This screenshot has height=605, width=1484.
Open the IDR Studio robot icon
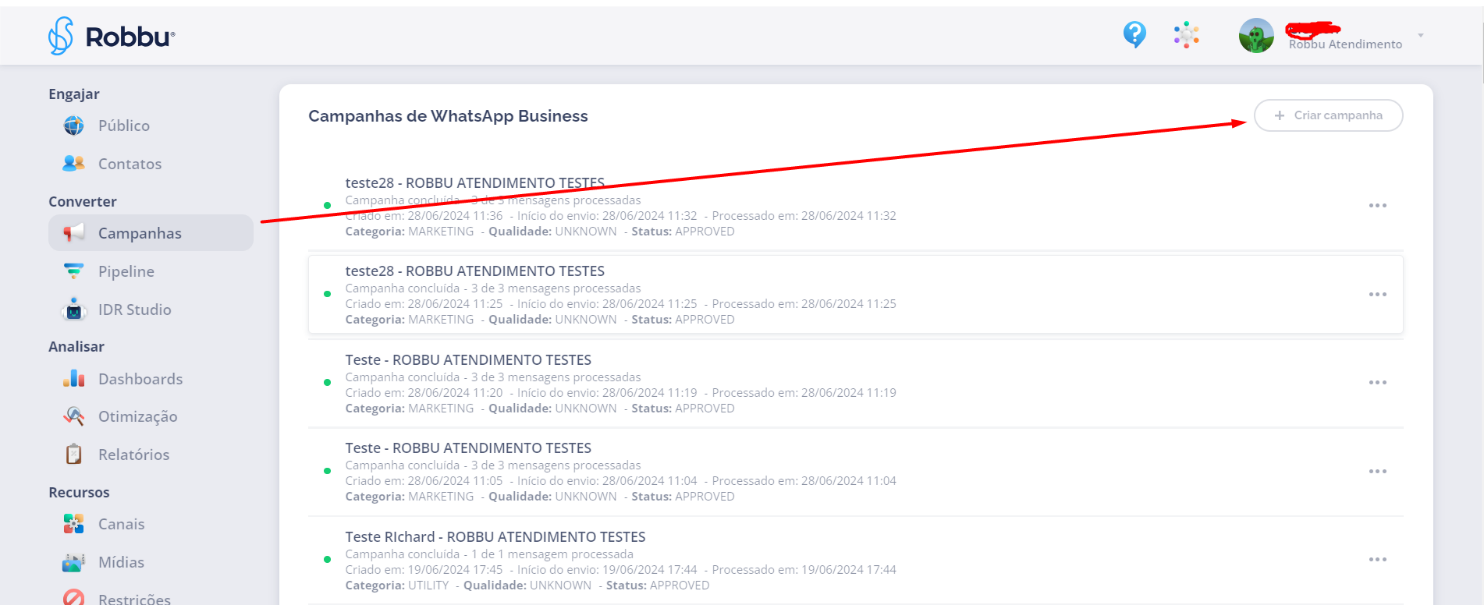74,310
